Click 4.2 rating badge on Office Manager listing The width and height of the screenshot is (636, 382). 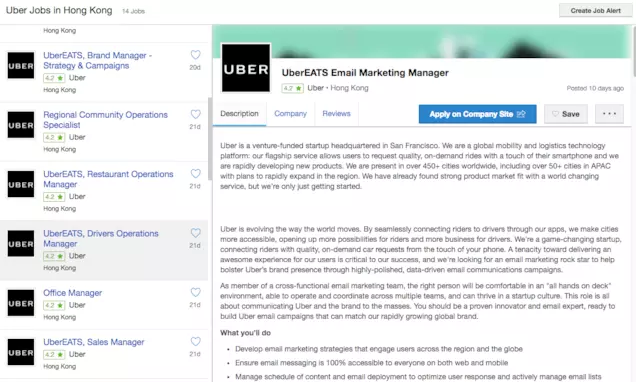(x=54, y=305)
